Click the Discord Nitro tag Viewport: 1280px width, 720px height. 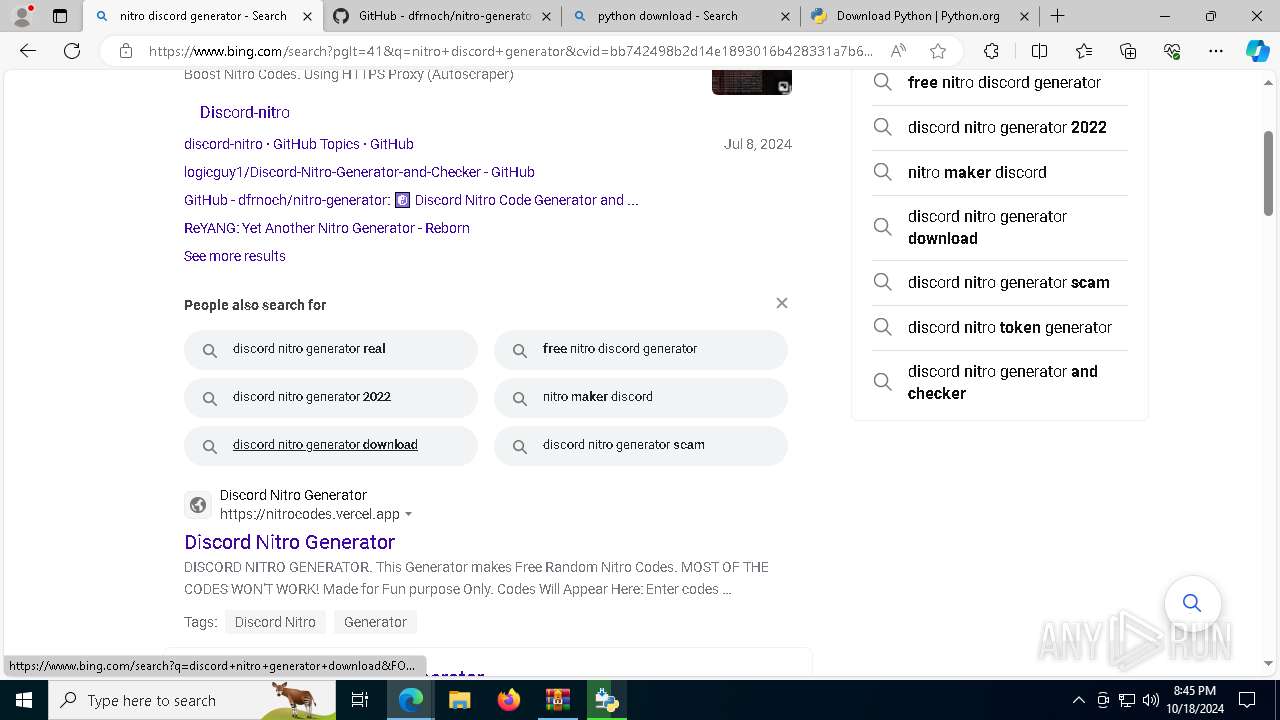(275, 622)
